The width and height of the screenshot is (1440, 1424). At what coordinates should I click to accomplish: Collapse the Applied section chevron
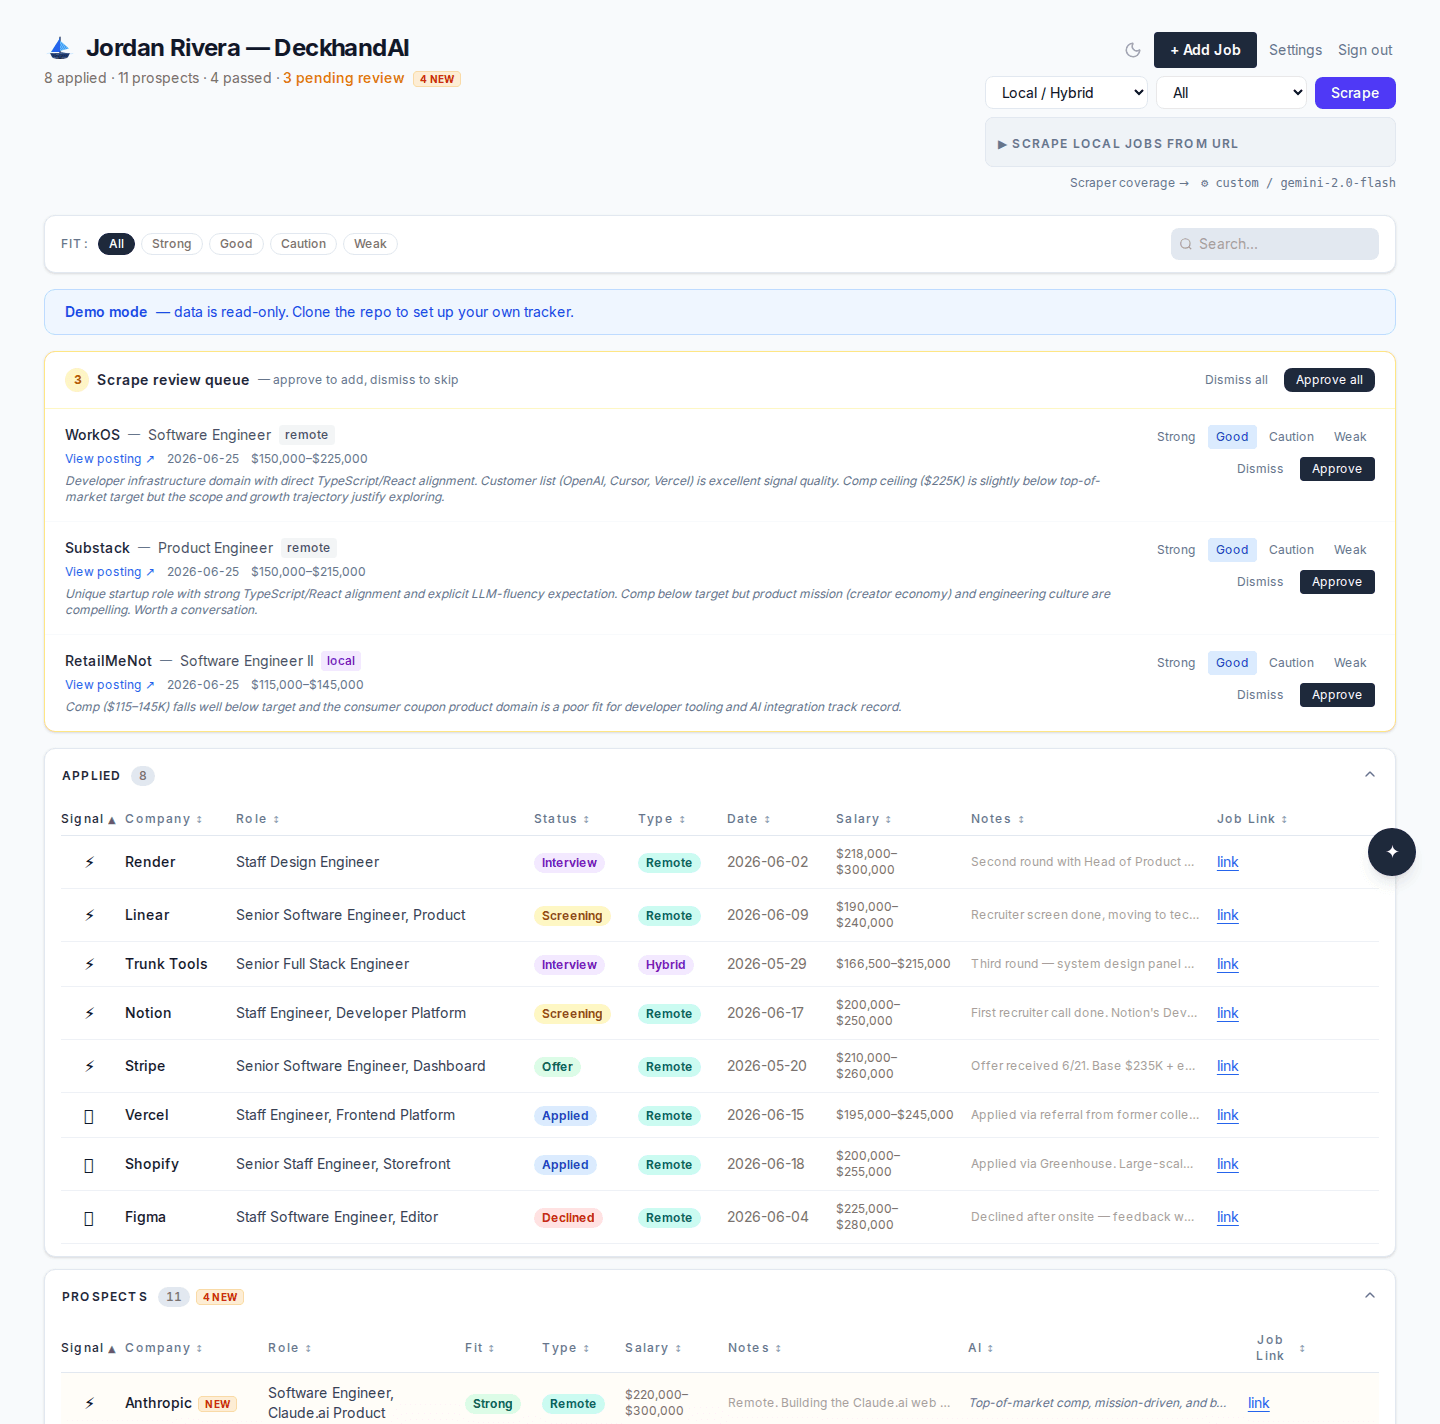(x=1370, y=775)
